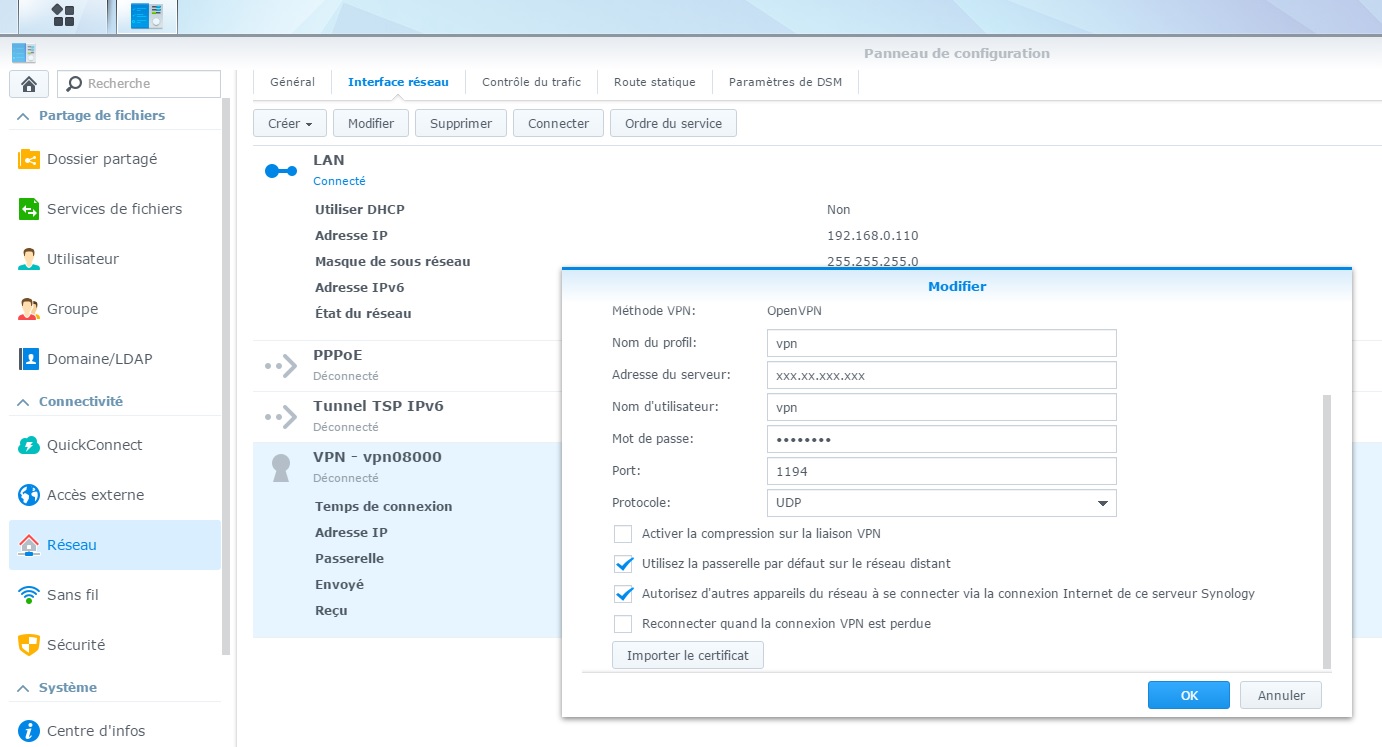The width and height of the screenshot is (1382, 747).
Task: Click the Adresse du serveur input field
Action: pos(941,375)
